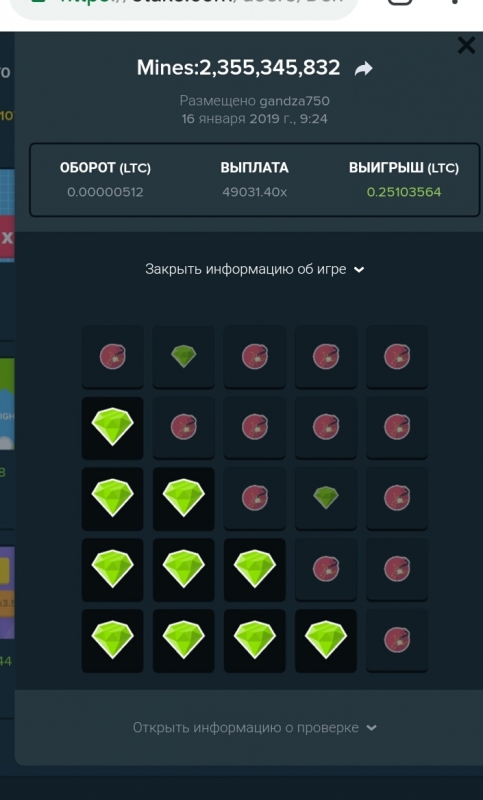Click the username gandza750
483x800 pixels.
(x=294, y=101)
